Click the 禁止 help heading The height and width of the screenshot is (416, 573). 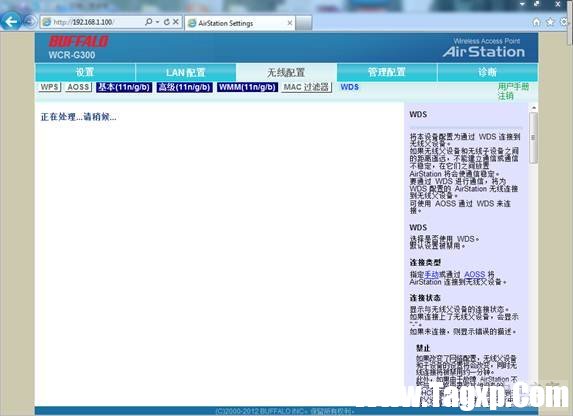(x=423, y=348)
